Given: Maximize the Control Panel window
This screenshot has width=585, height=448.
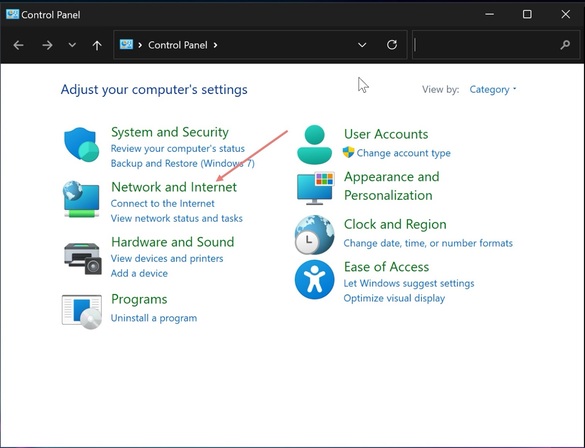Looking at the screenshot, I should [x=527, y=14].
